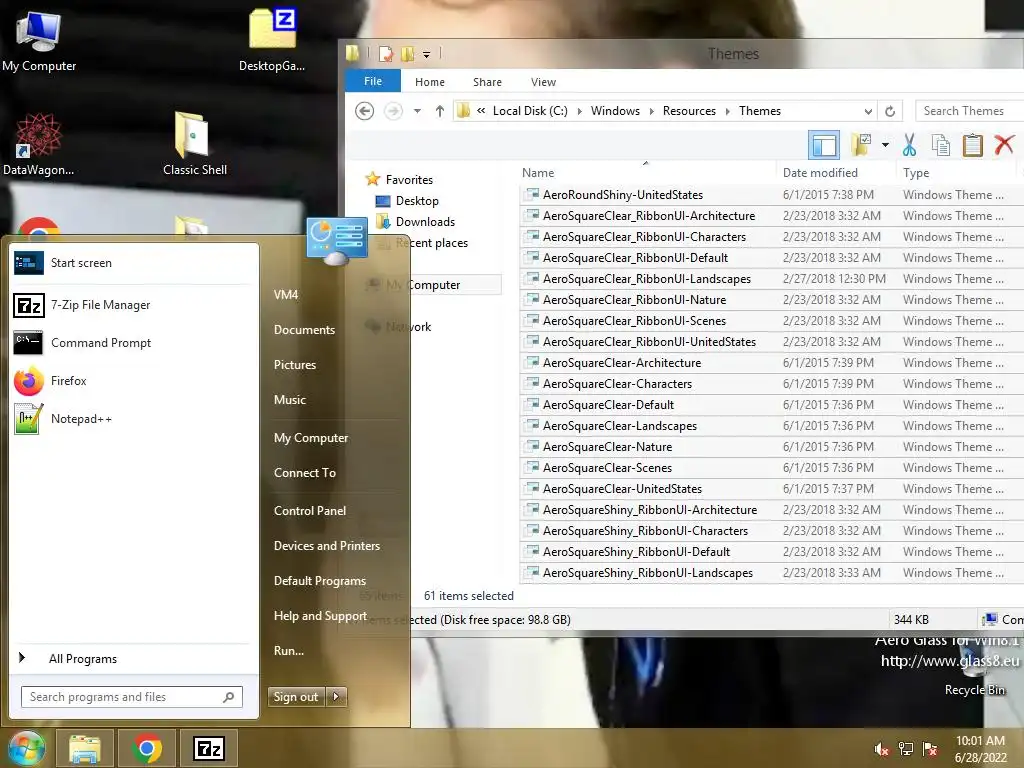The image size is (1024, 768).
Task: Click the Copy icon in Explorer toolbar
Action: [x=941, y=145]
